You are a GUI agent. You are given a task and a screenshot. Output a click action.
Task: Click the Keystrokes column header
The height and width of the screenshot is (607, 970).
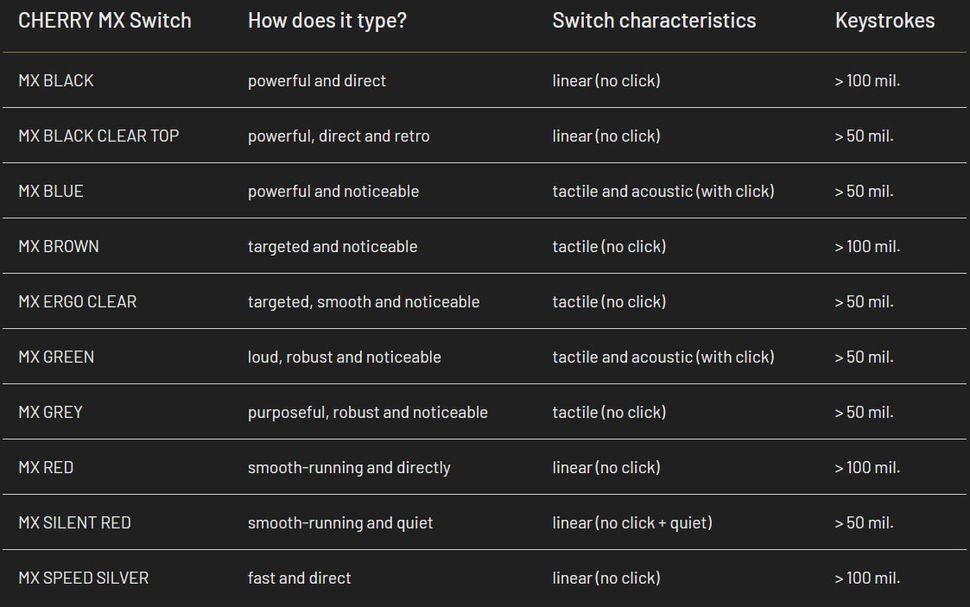point(885,20)
